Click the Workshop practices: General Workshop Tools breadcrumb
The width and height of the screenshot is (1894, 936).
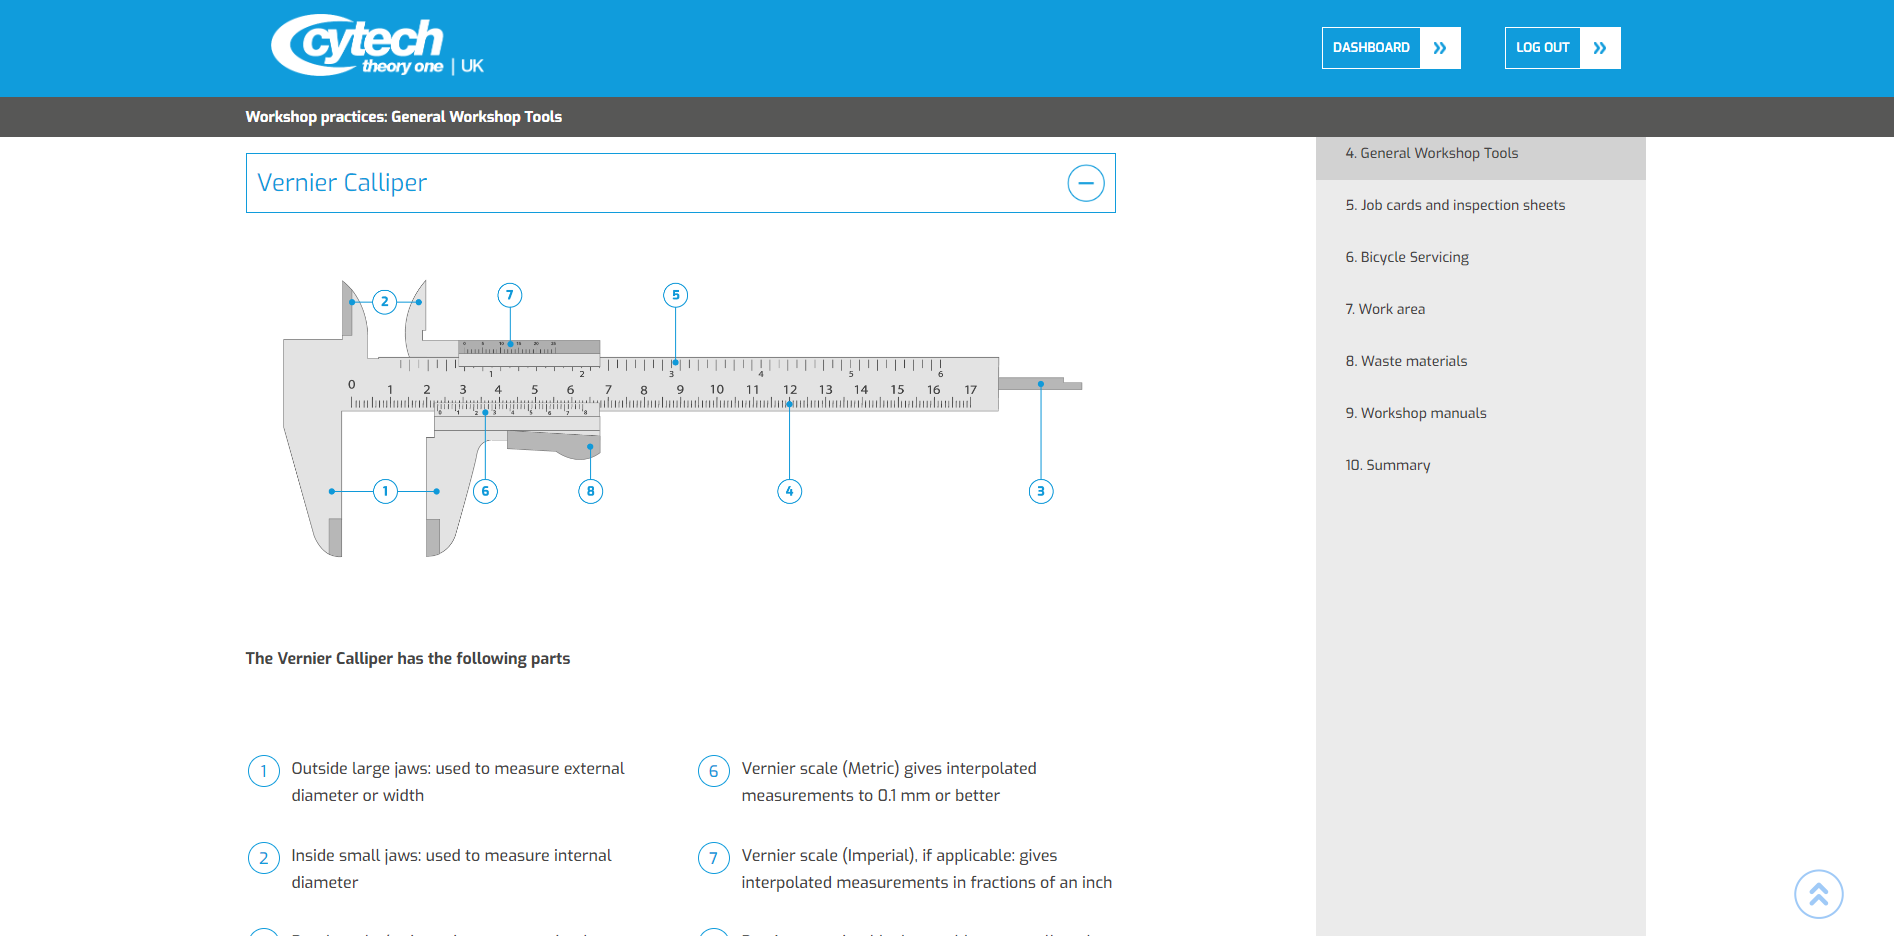(404, 117)
